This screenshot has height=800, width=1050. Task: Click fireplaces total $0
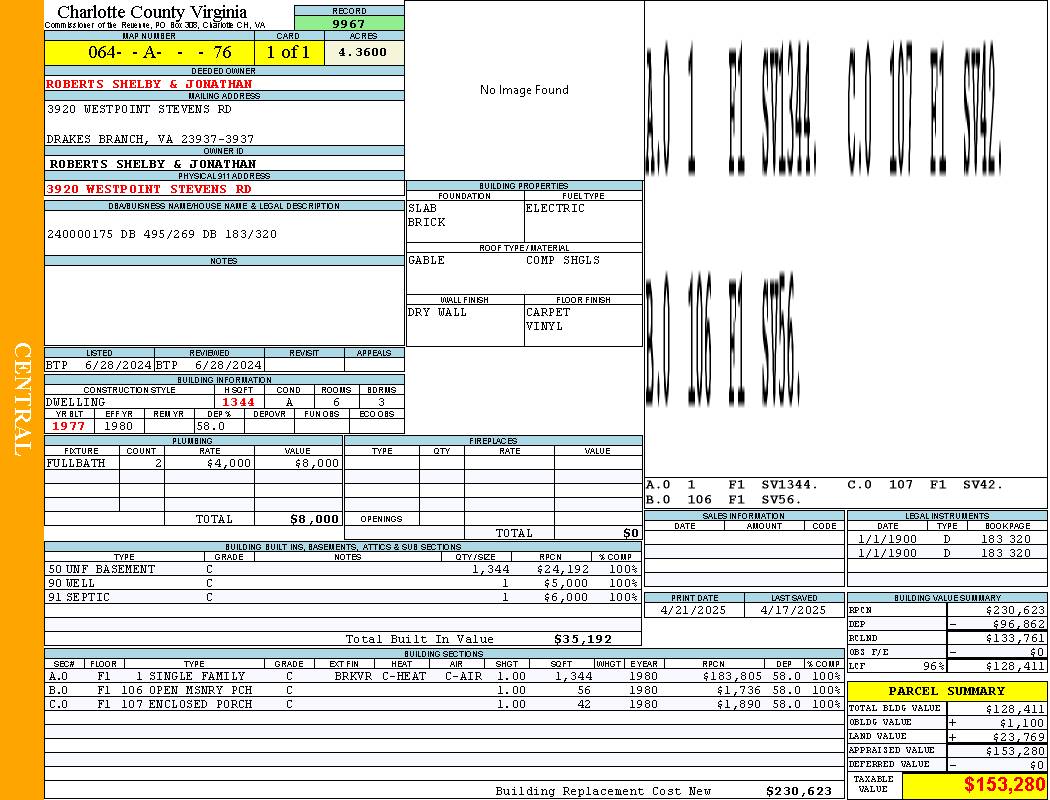(x=631, y=534)
